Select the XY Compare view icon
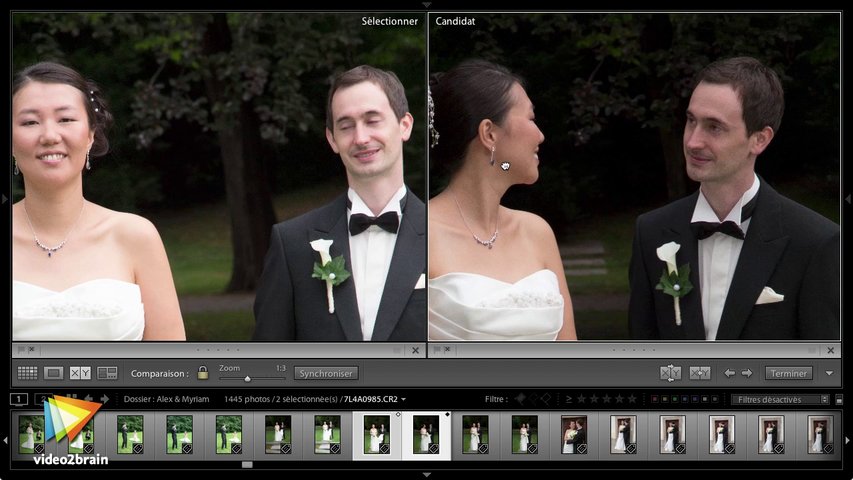 tap(80, 373)
